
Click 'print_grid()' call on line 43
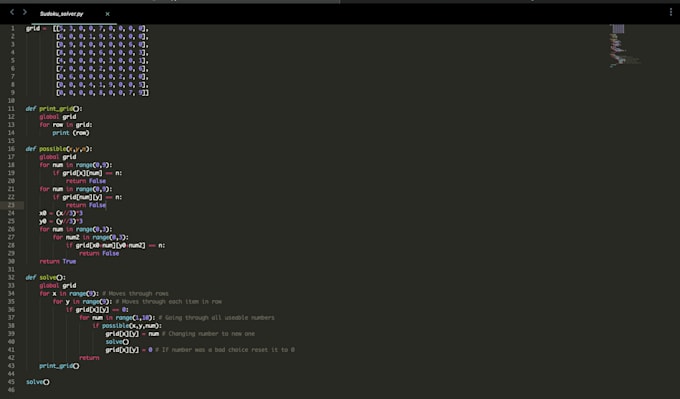pyautogui.click(x=59, y=366)
